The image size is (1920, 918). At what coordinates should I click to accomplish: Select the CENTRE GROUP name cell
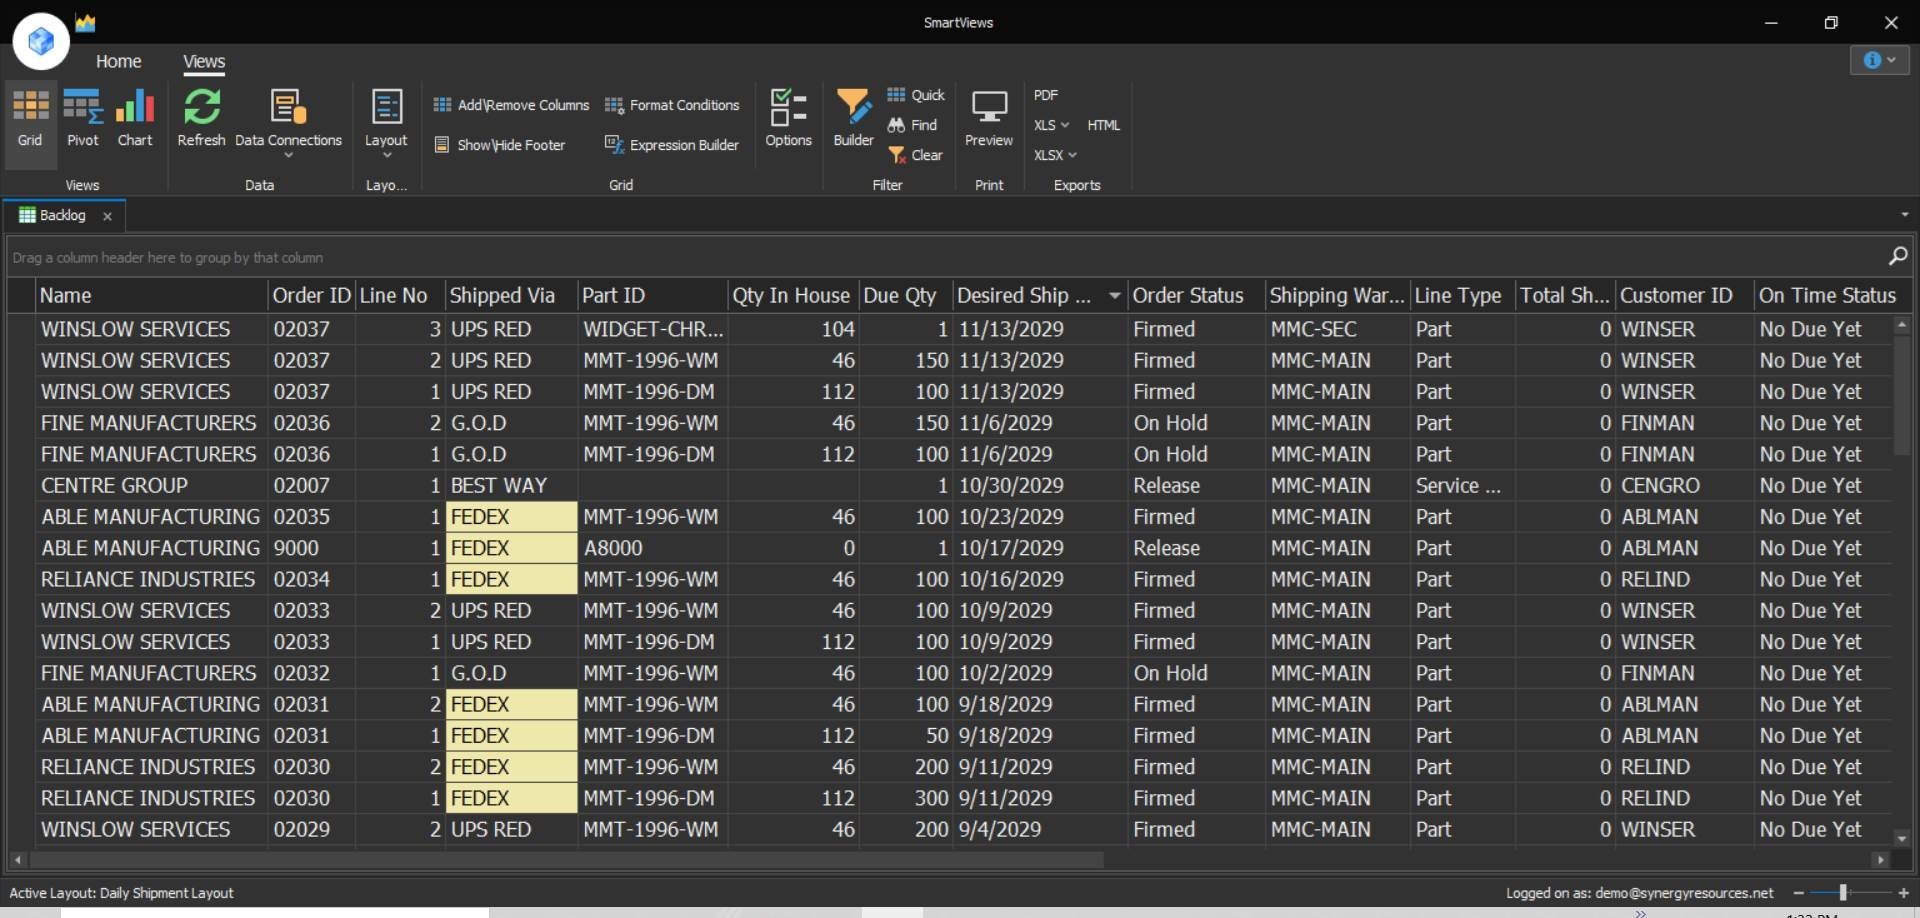(152, 485)
